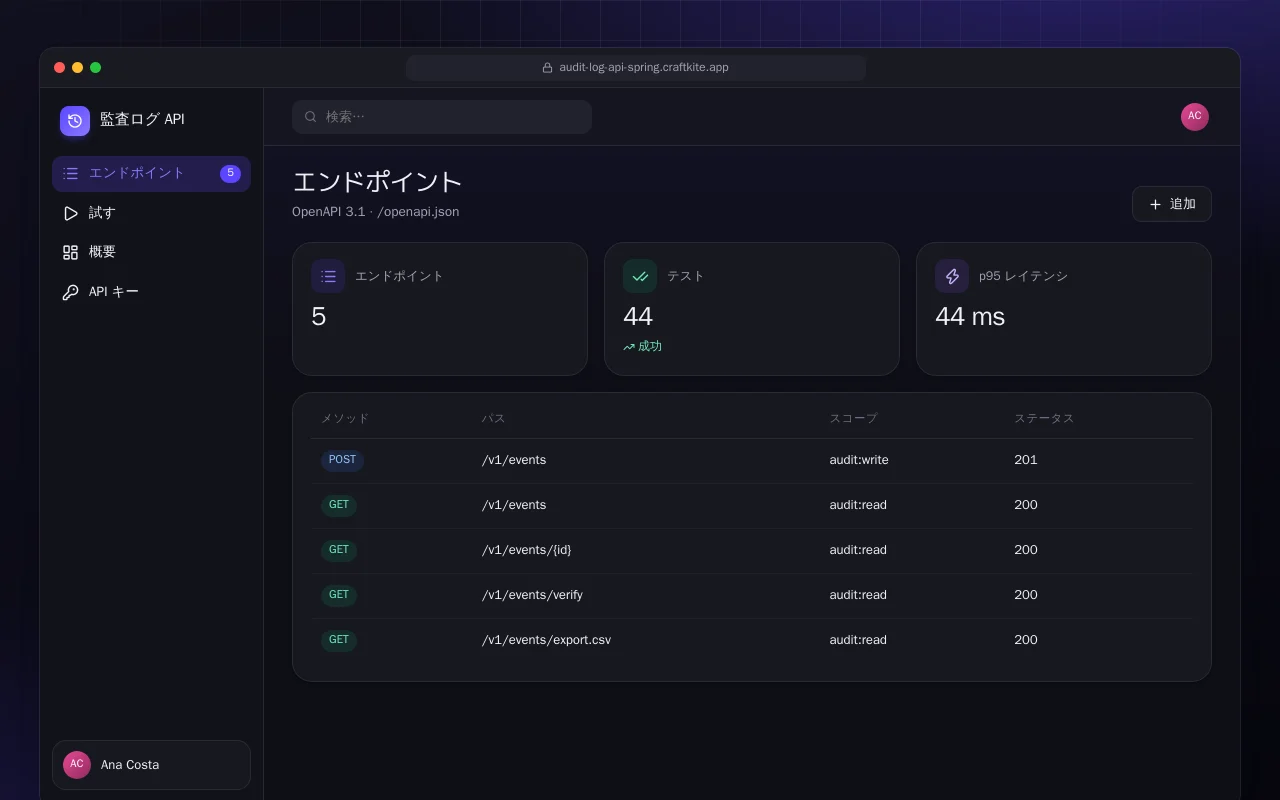Viewport: 1280px width, 800px height.
Task: Open the 試す sidebar page
Action: pos(151,213)
